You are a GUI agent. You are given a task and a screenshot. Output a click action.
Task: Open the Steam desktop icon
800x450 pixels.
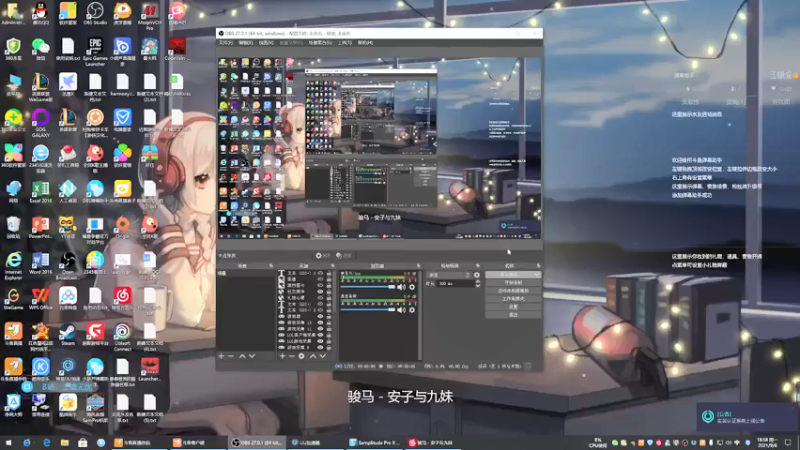[x=68, y=335]
